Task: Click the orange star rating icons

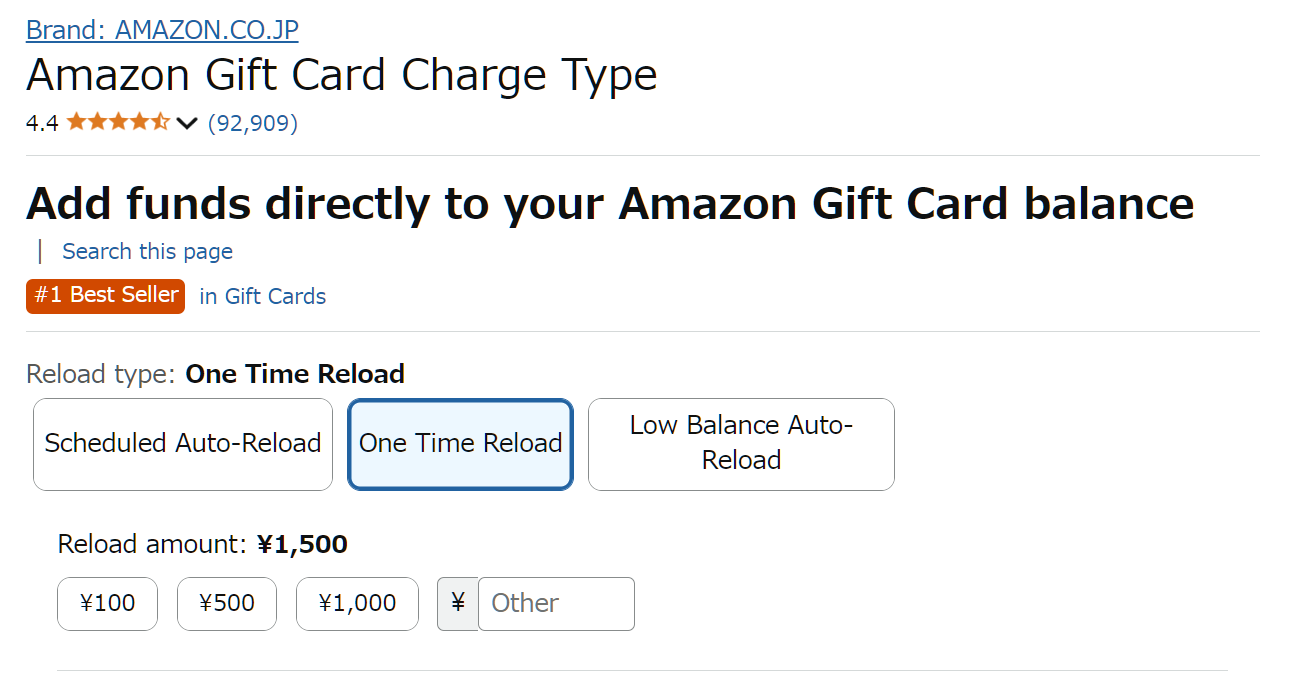Action: [118, 123]
